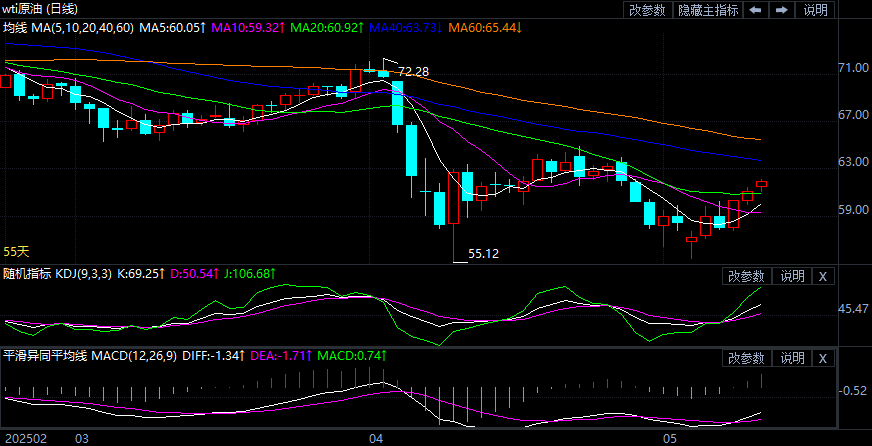Click the MA60:65.44 value
Image resolution: width=872 pixels, height=446 pixels.
(484, 27)
